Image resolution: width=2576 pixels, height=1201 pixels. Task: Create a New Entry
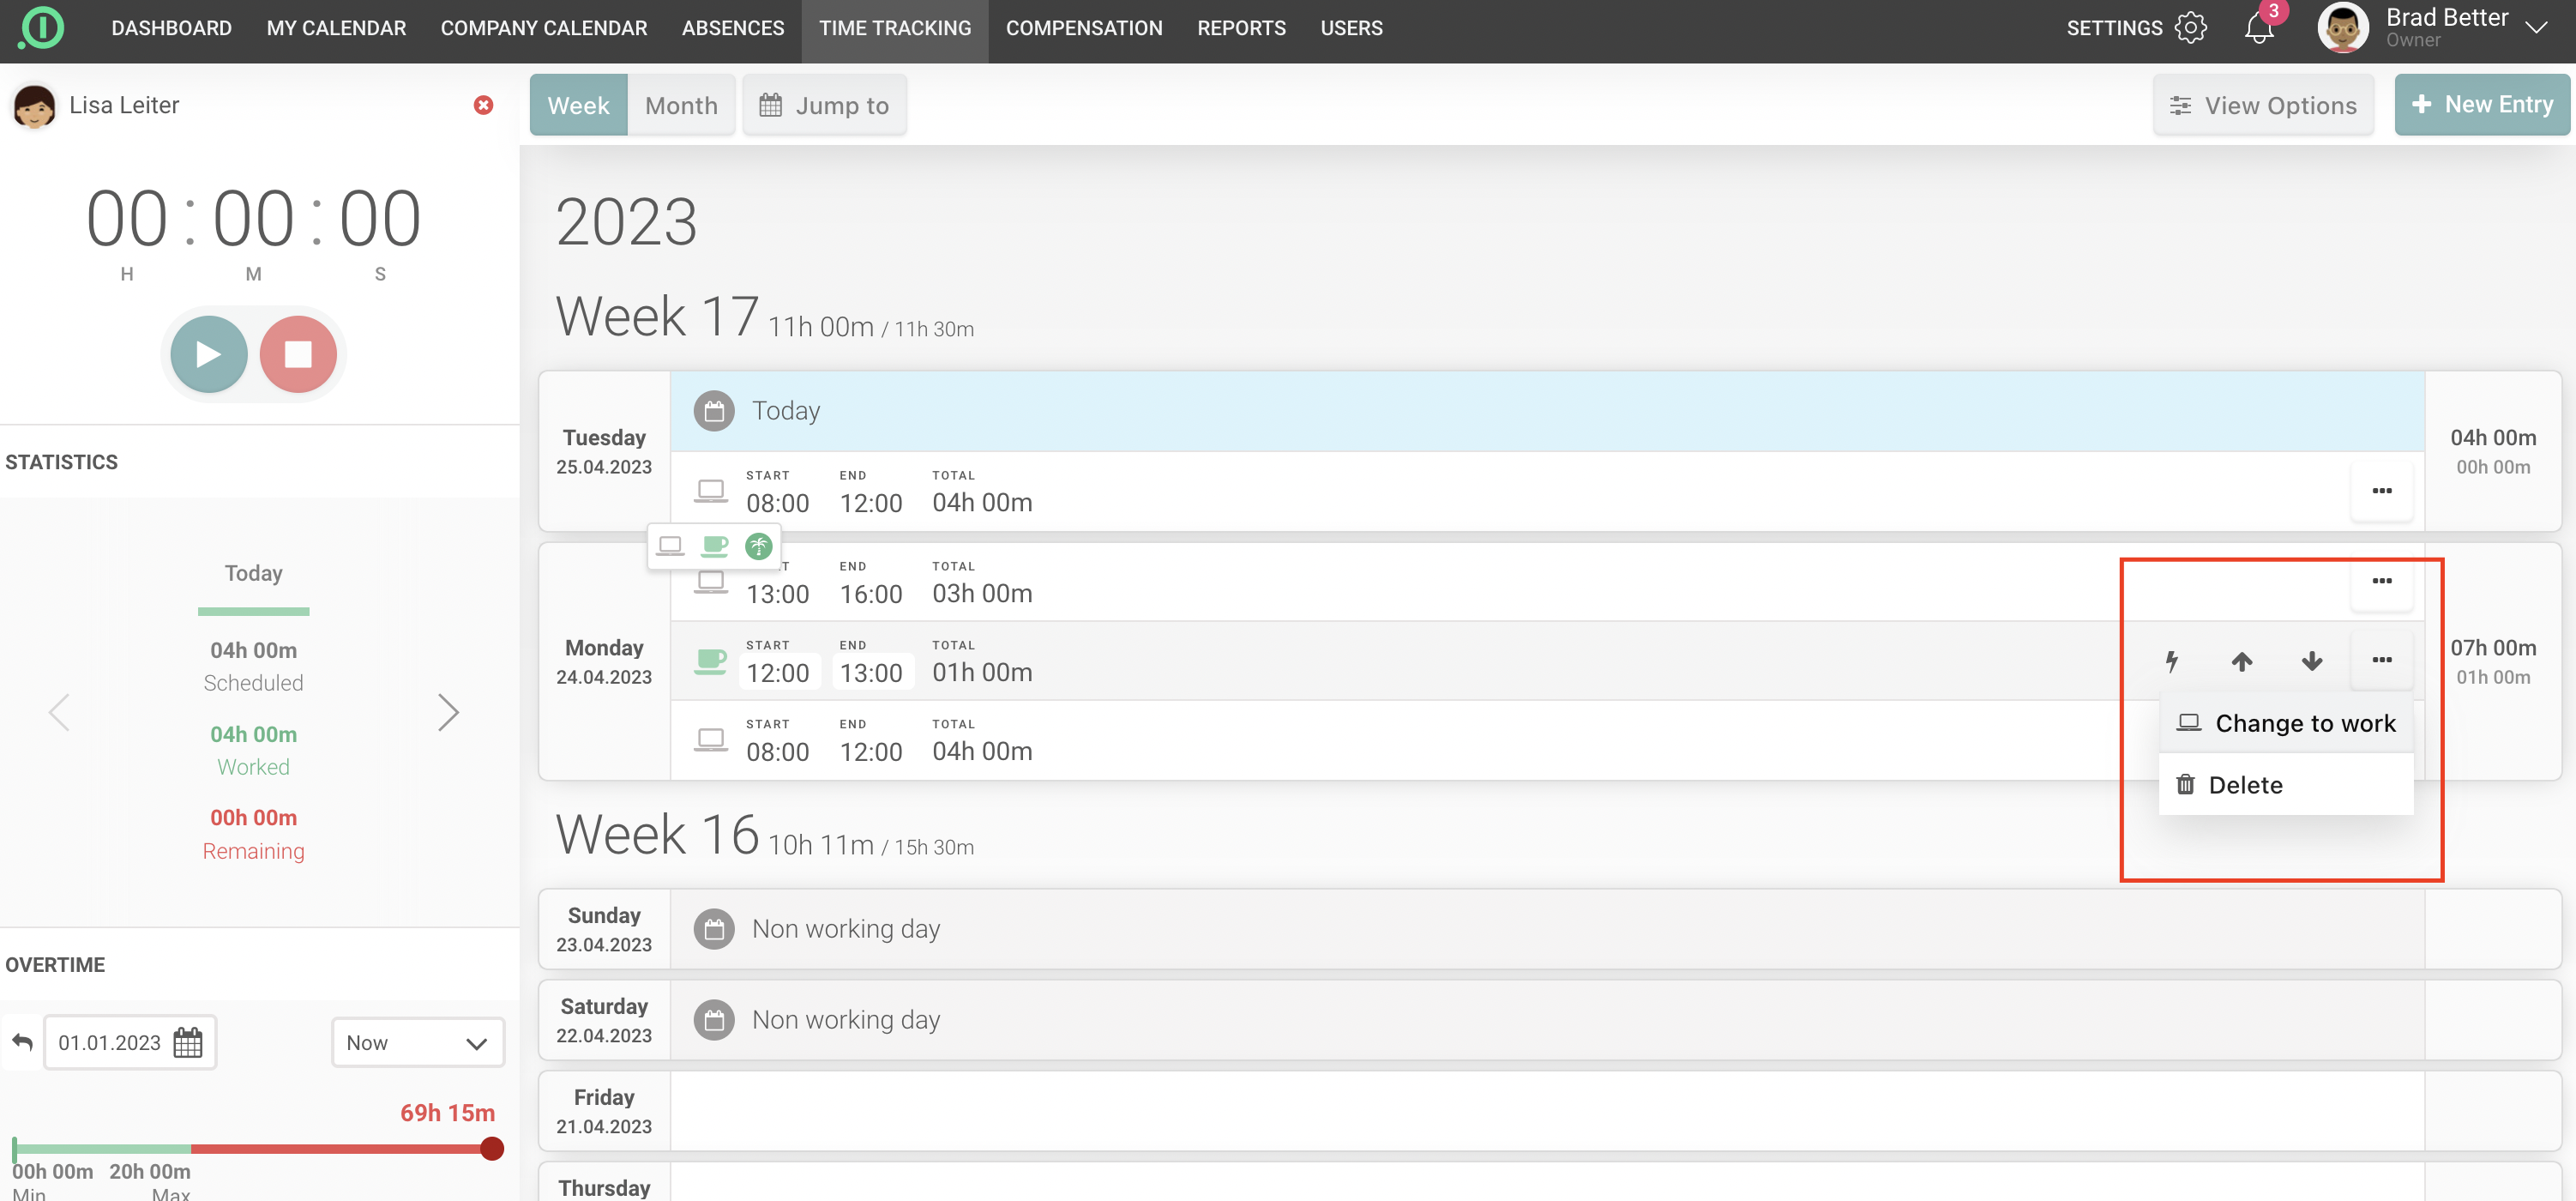click(2481, 105)
